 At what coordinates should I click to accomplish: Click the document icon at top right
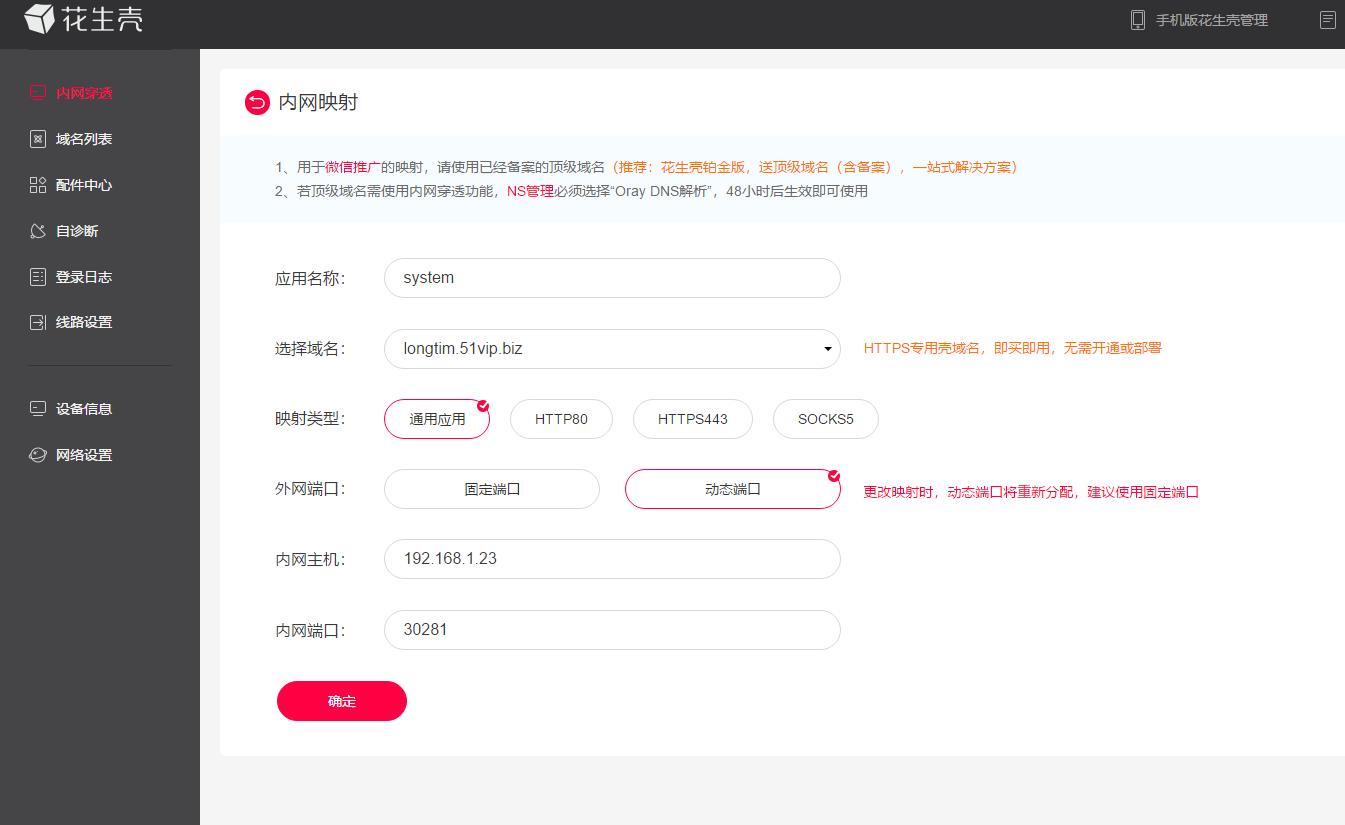click(1328, 20)
